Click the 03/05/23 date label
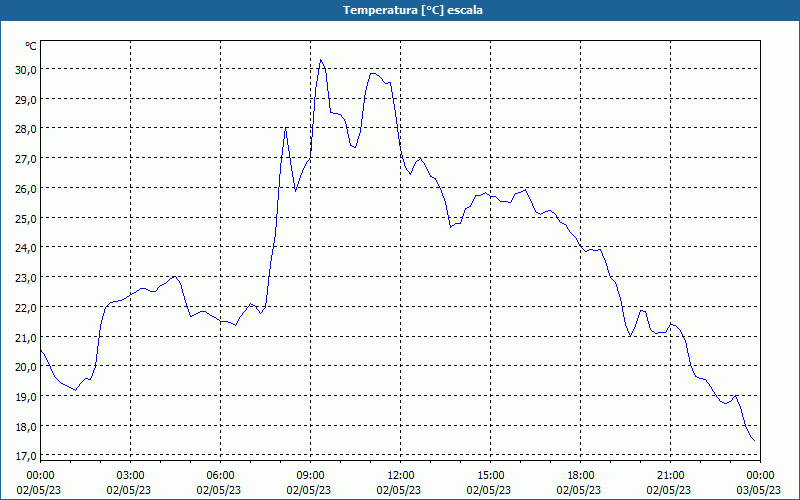The width and height of the screenshot is (800, 500). 759,490
